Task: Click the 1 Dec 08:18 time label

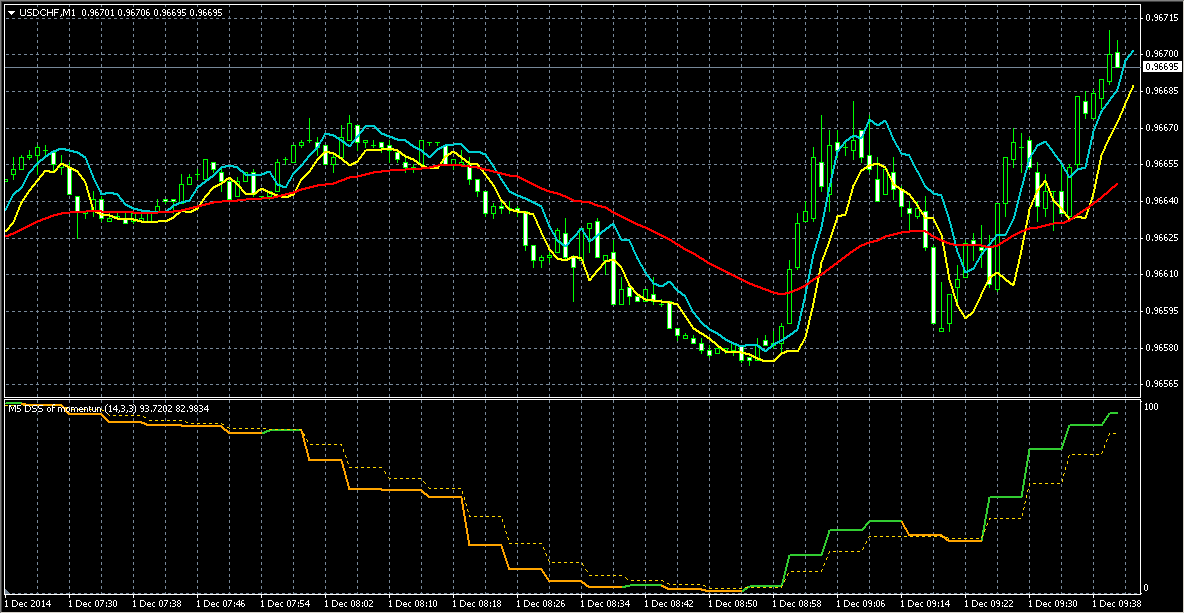Action: pyautogui.click(x=477, y=604)
